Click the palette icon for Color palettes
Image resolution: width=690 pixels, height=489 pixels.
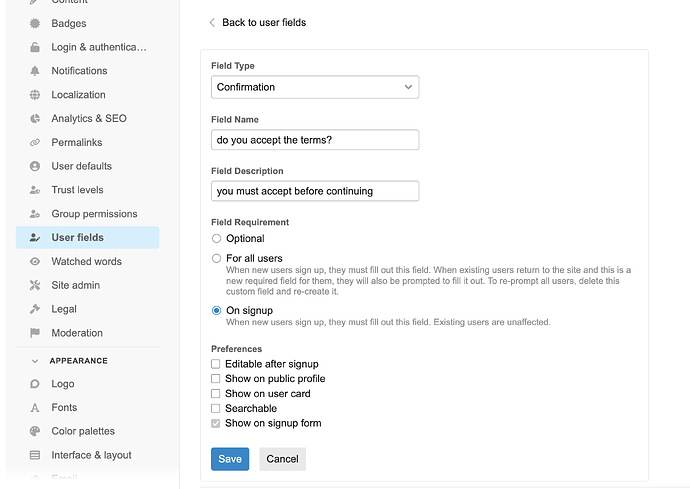click(x=35, y=431)
